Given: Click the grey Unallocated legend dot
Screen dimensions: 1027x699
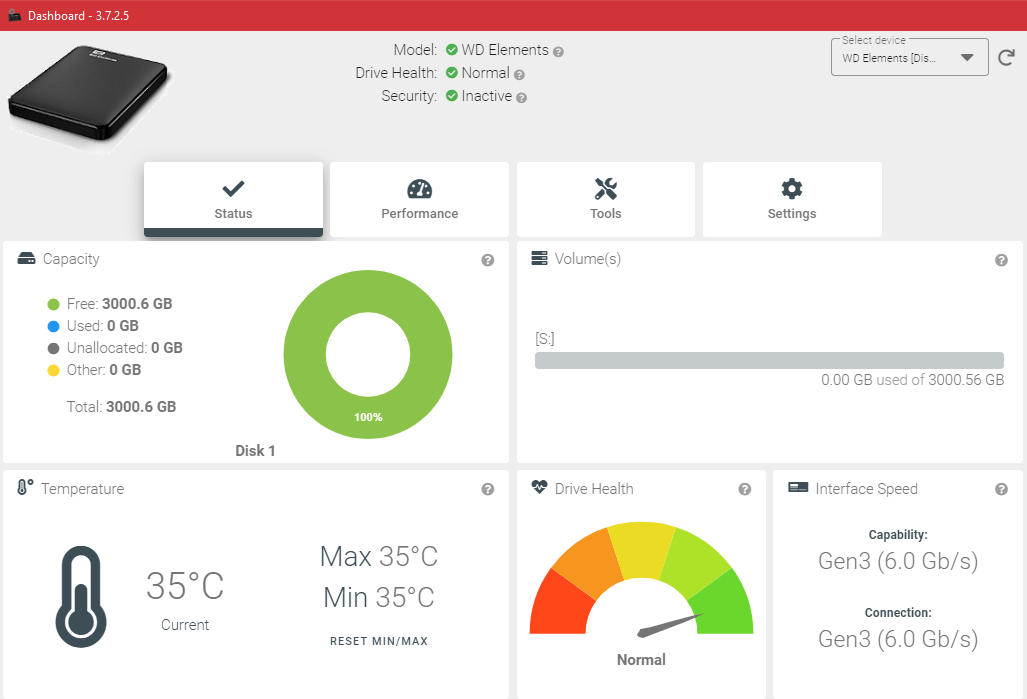Looking at the screenshot, I should tap(54, 349).
